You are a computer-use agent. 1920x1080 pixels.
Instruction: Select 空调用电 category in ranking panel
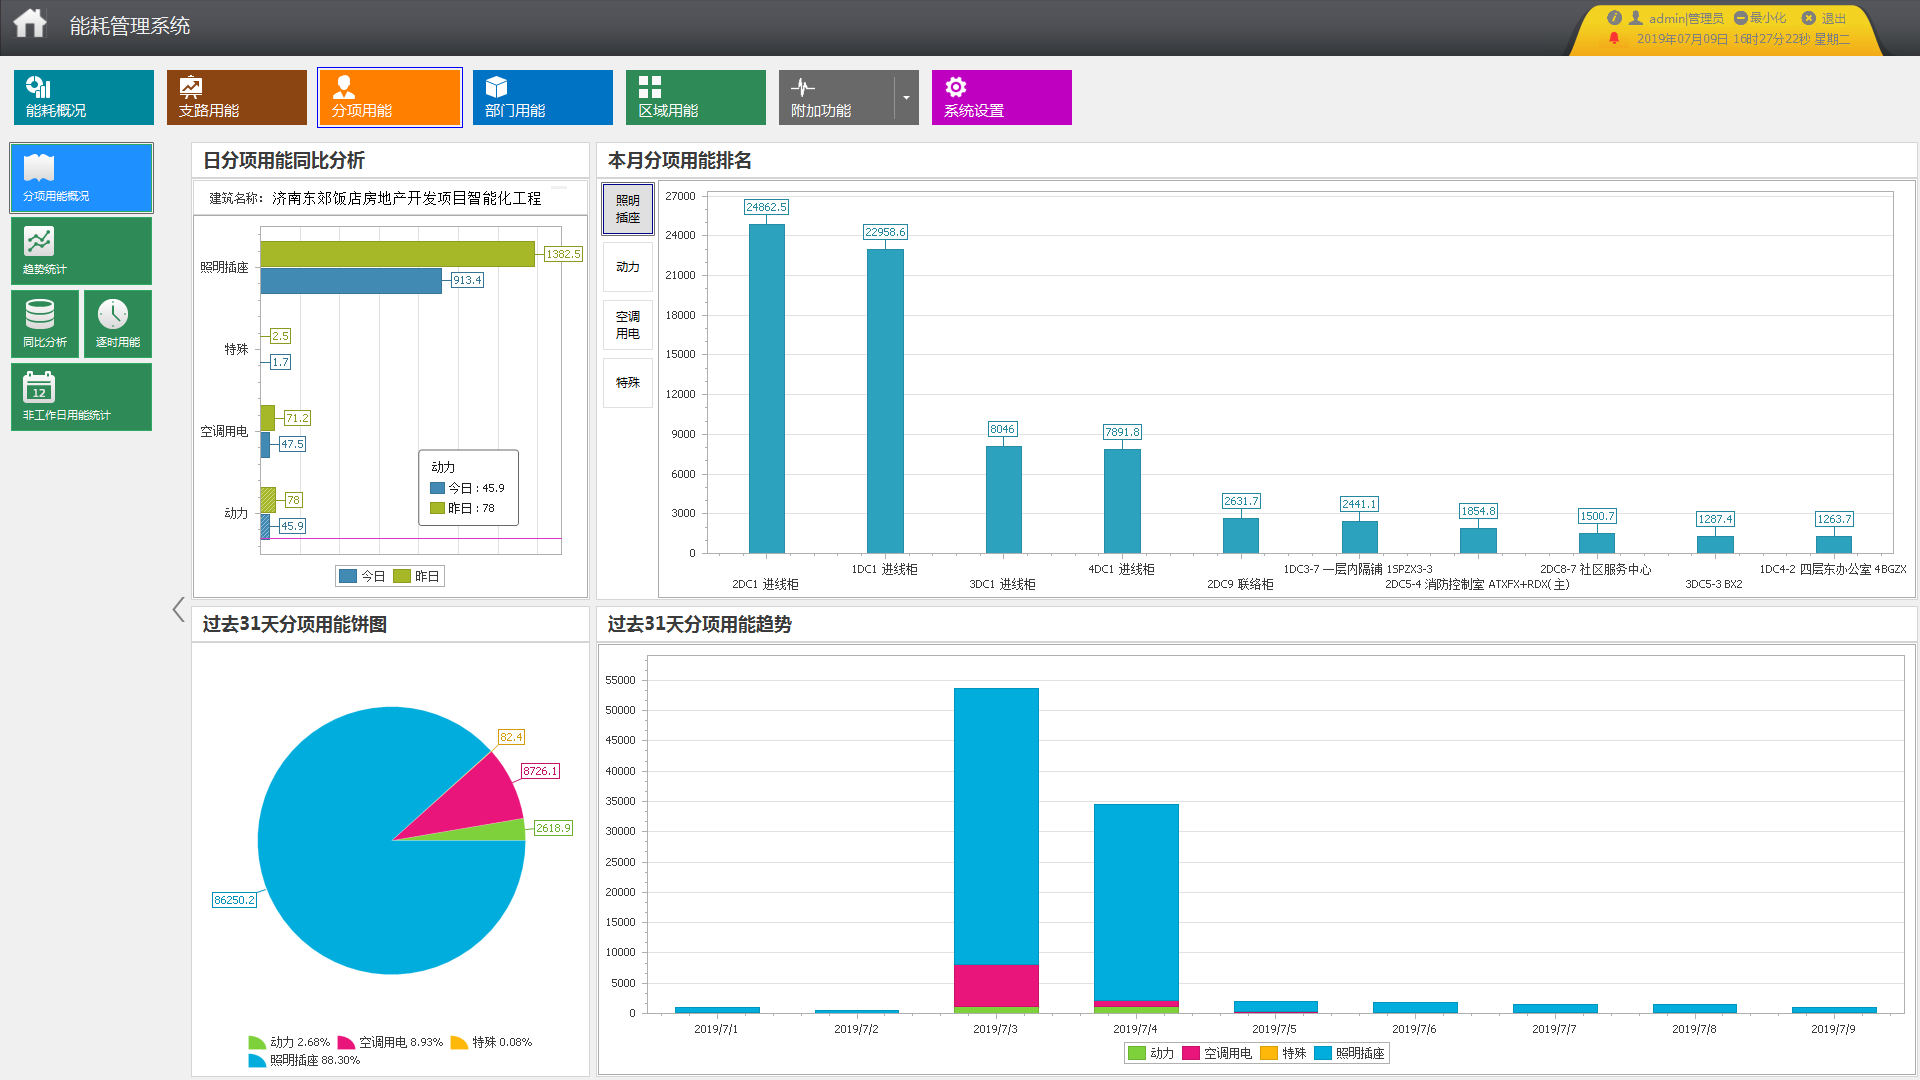click(627, 325)
